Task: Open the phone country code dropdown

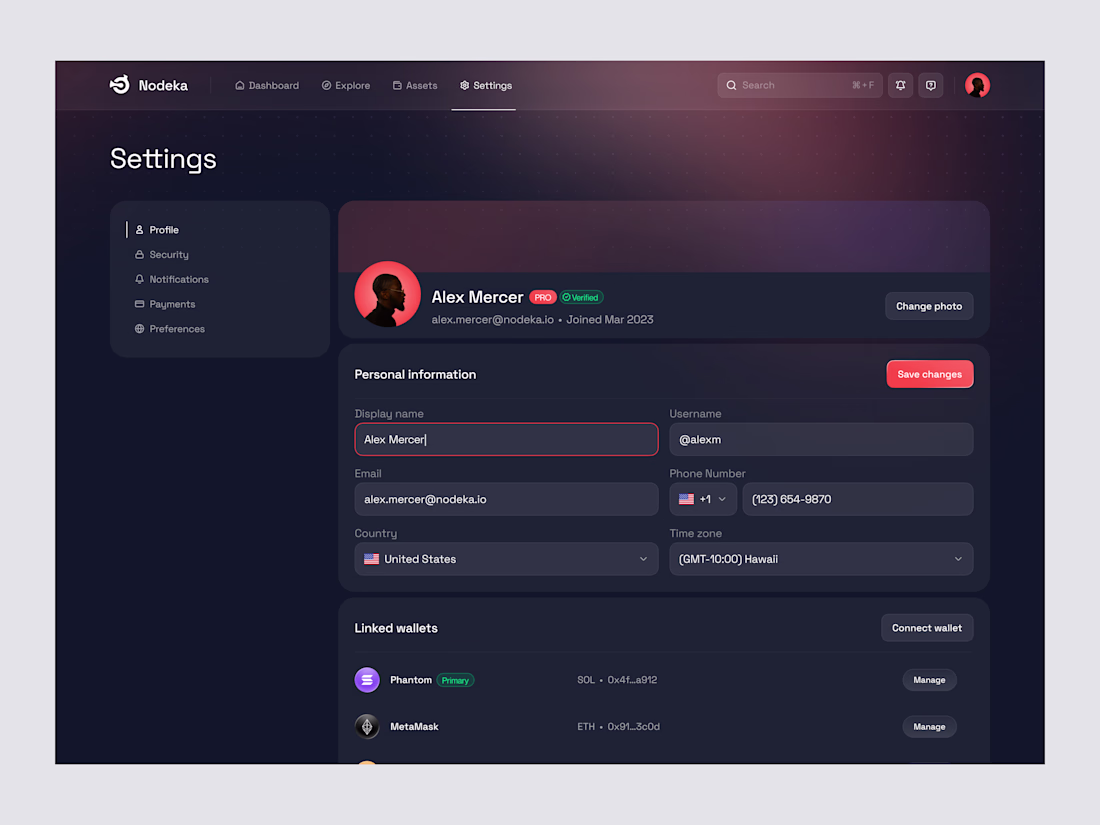Action: click(703, 499)
